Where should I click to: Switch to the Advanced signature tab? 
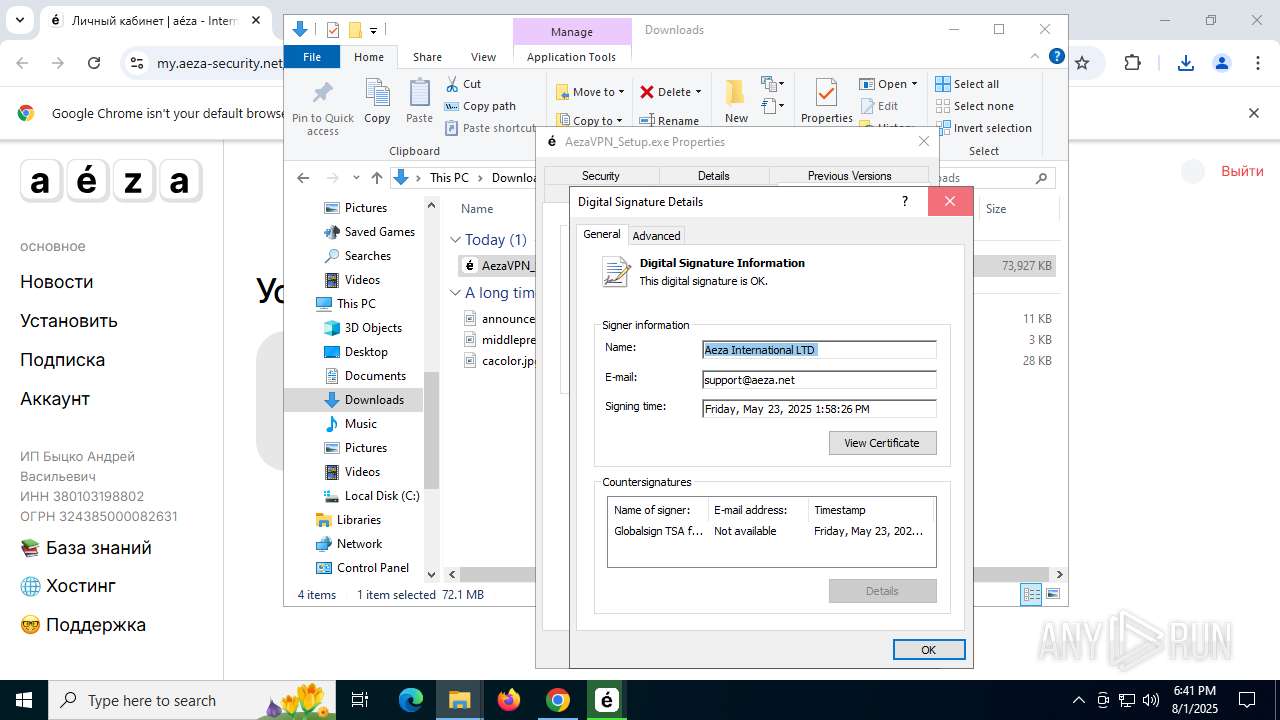[656, 236]
